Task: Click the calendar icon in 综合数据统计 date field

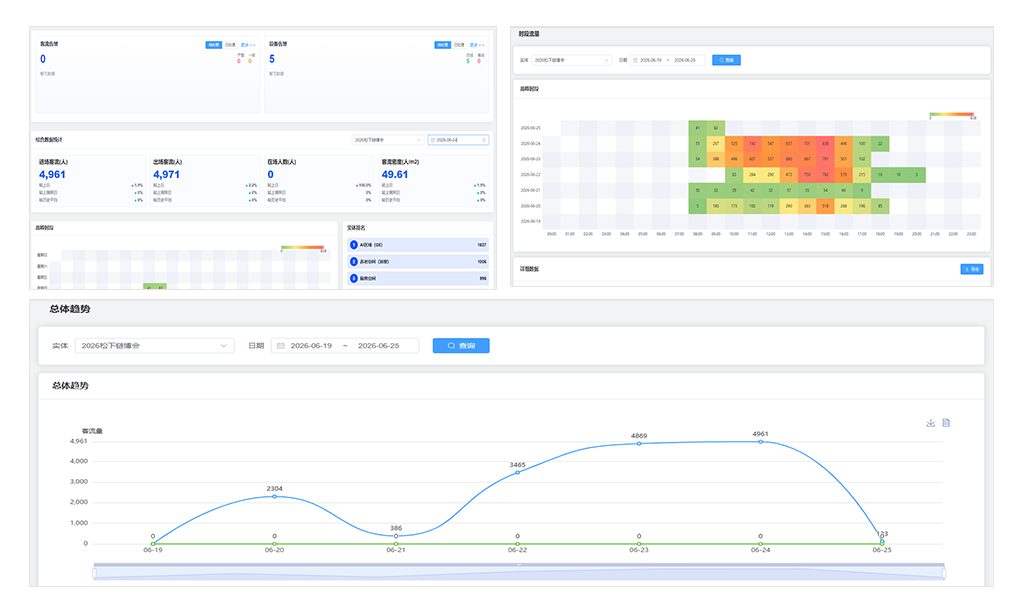Action: [433, 140]
